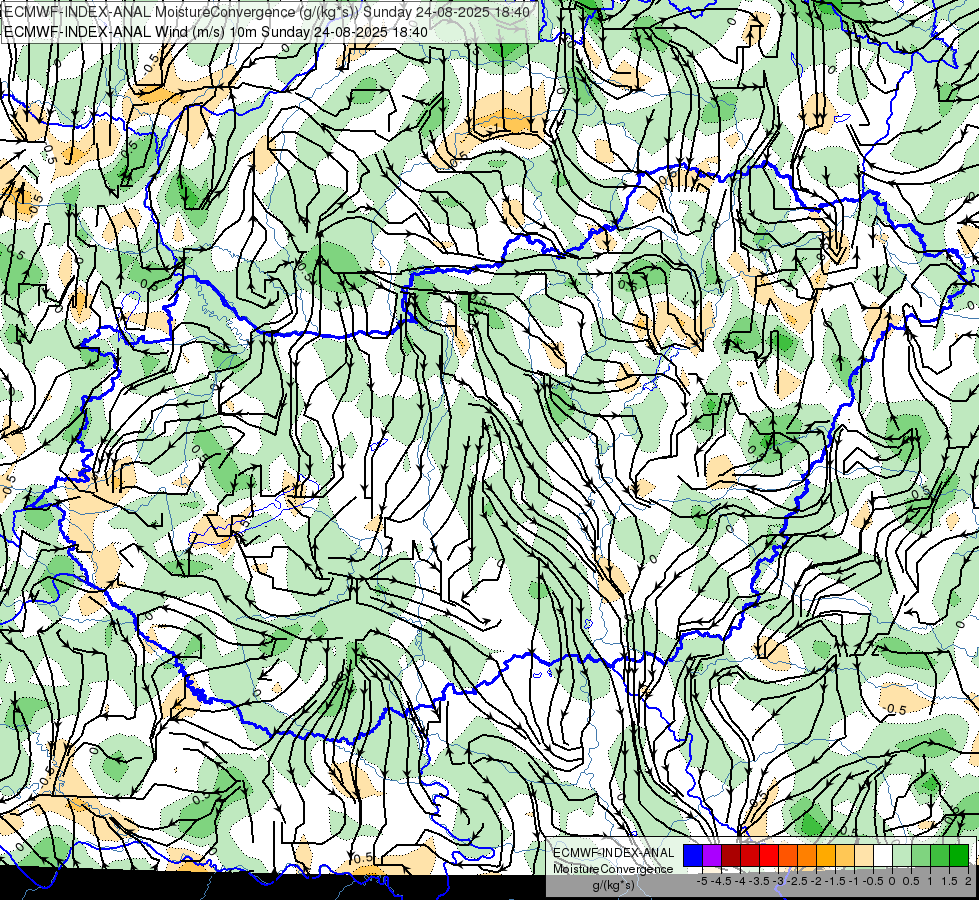The image size is (979, 900).
Task: Click the legend scale label 2
Action: [968, 881]
